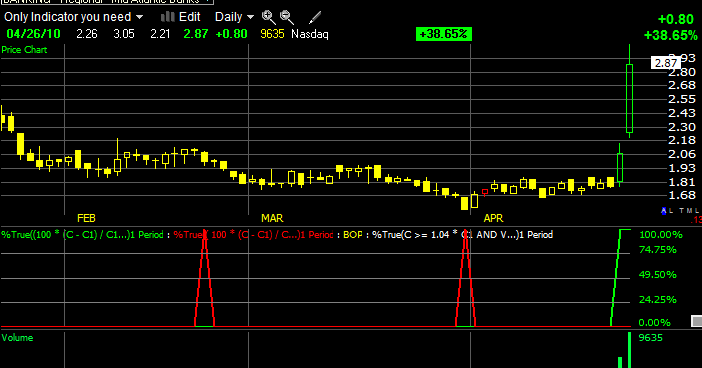702x368 pixels.
Task: Click the red %True indicator label
Action: tap(253, 235)
